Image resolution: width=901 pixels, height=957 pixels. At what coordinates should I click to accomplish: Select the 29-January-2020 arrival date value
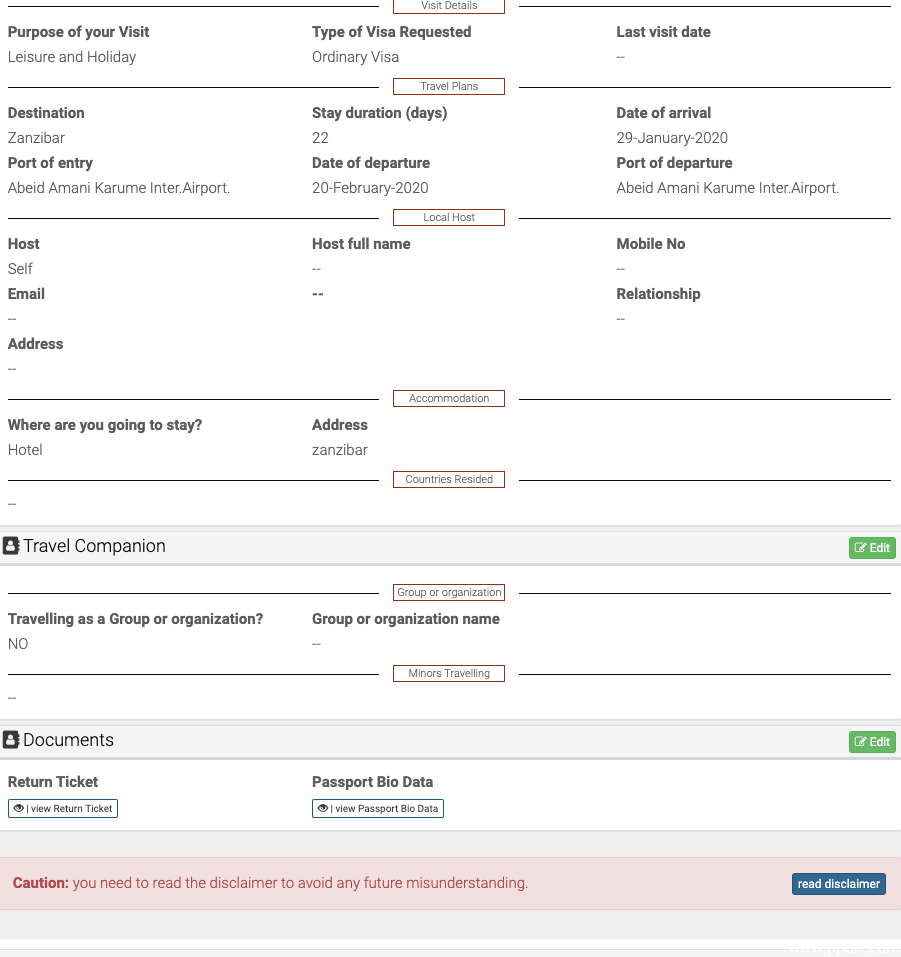tap(672, 138)
